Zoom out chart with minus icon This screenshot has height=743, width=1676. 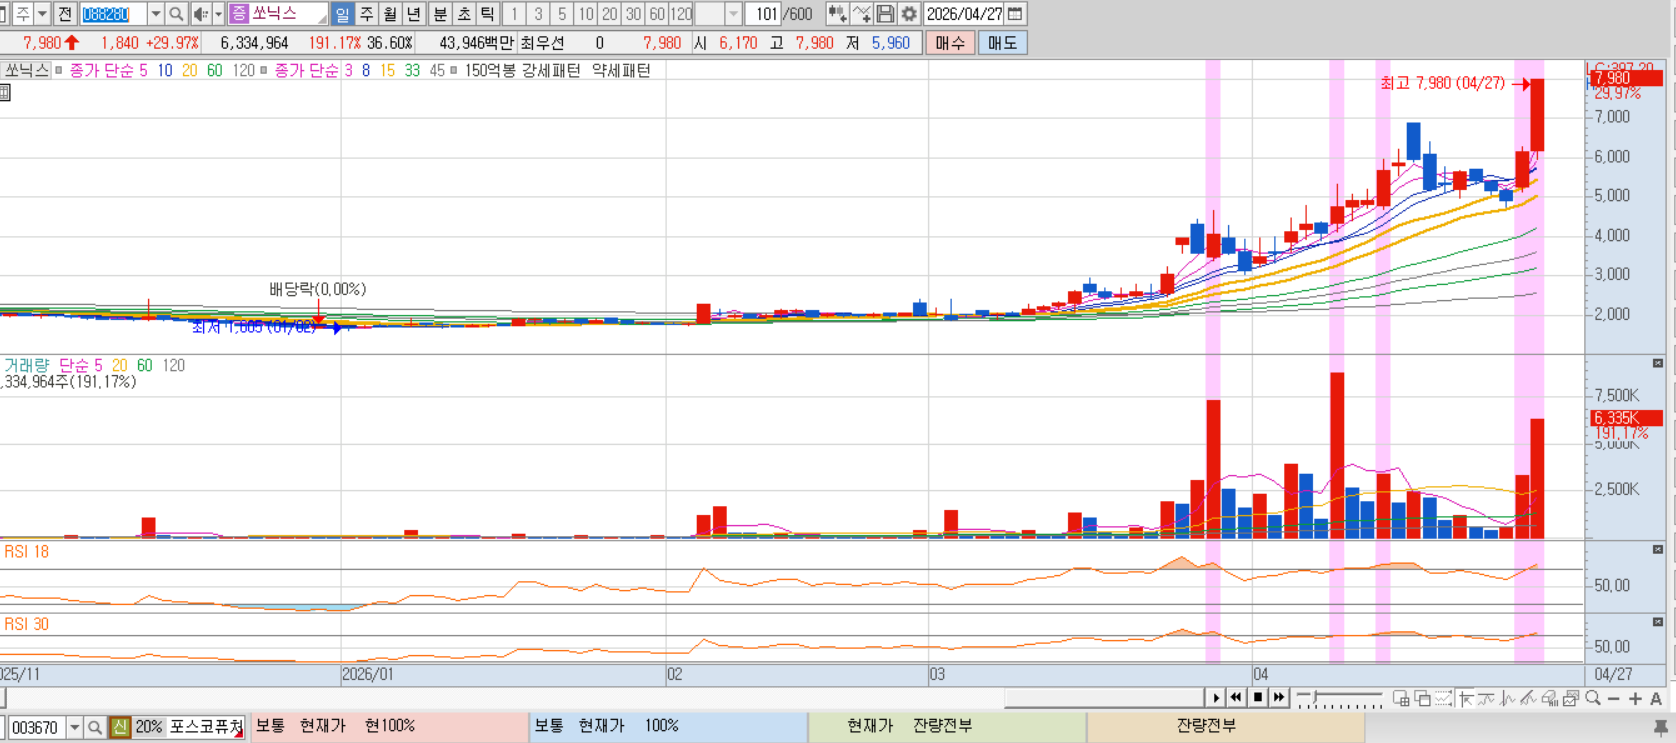point(1613,698)
